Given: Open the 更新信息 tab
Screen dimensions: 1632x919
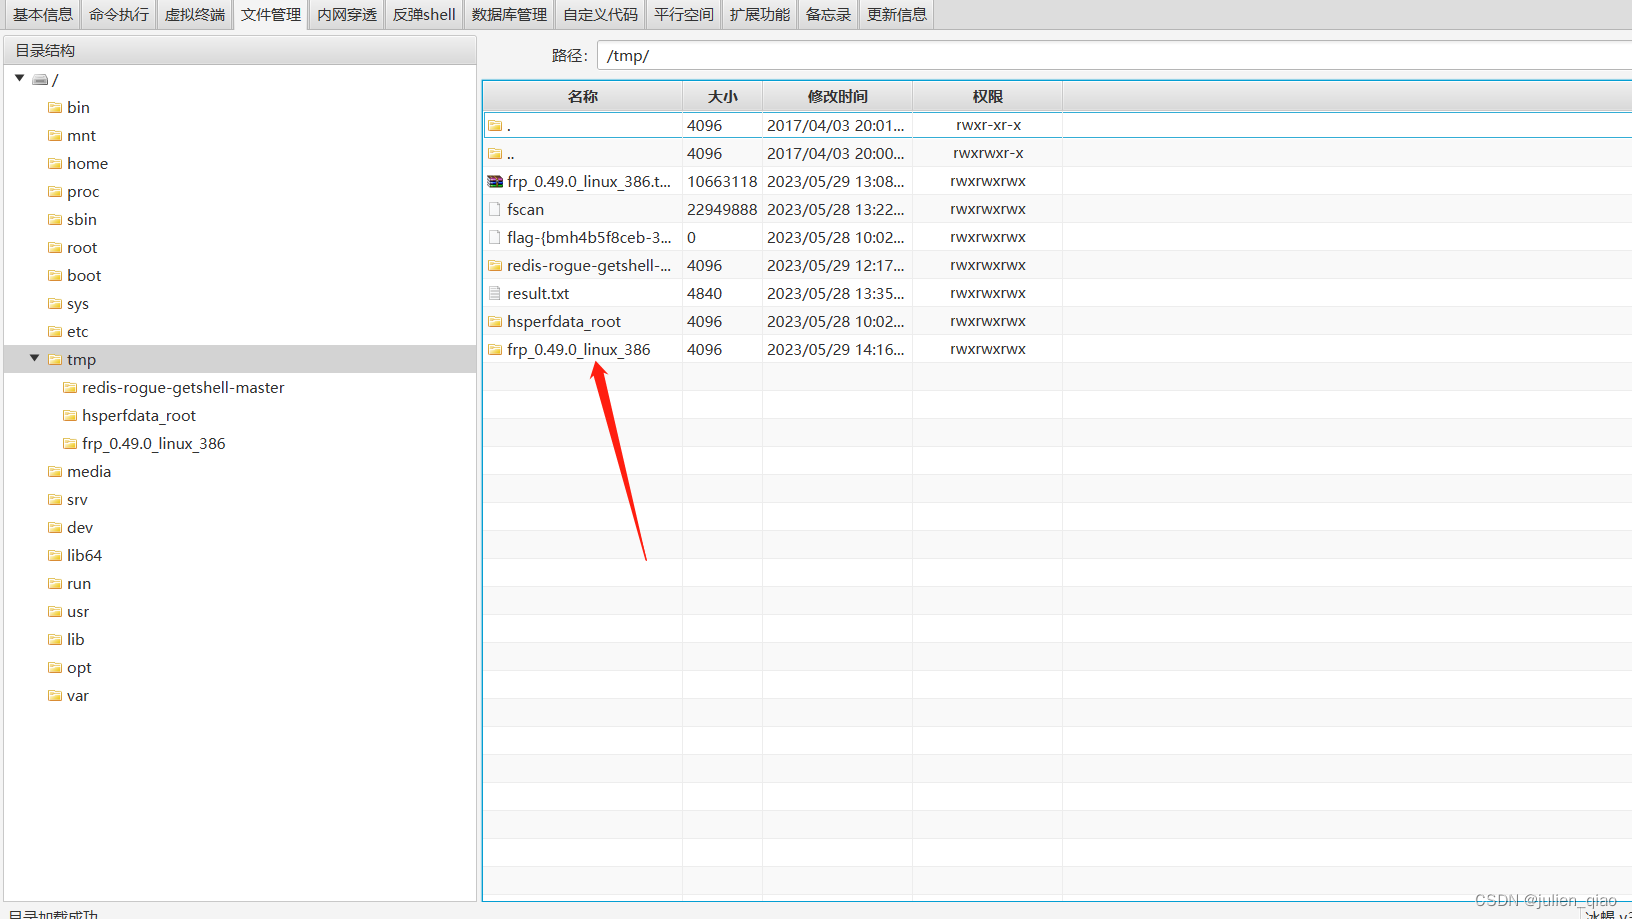Looking at the screenshot, I should point(896,14).
